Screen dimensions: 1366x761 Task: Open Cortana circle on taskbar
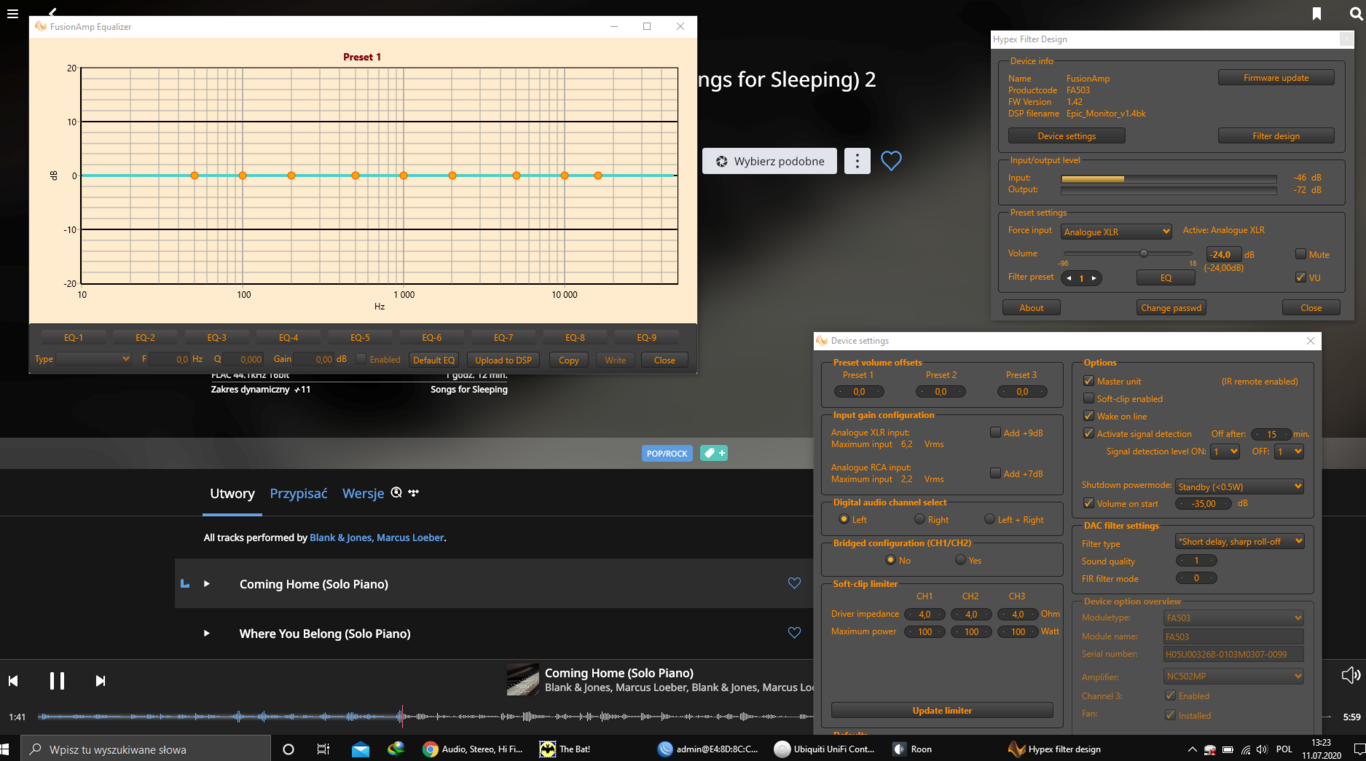click(288, 749)
